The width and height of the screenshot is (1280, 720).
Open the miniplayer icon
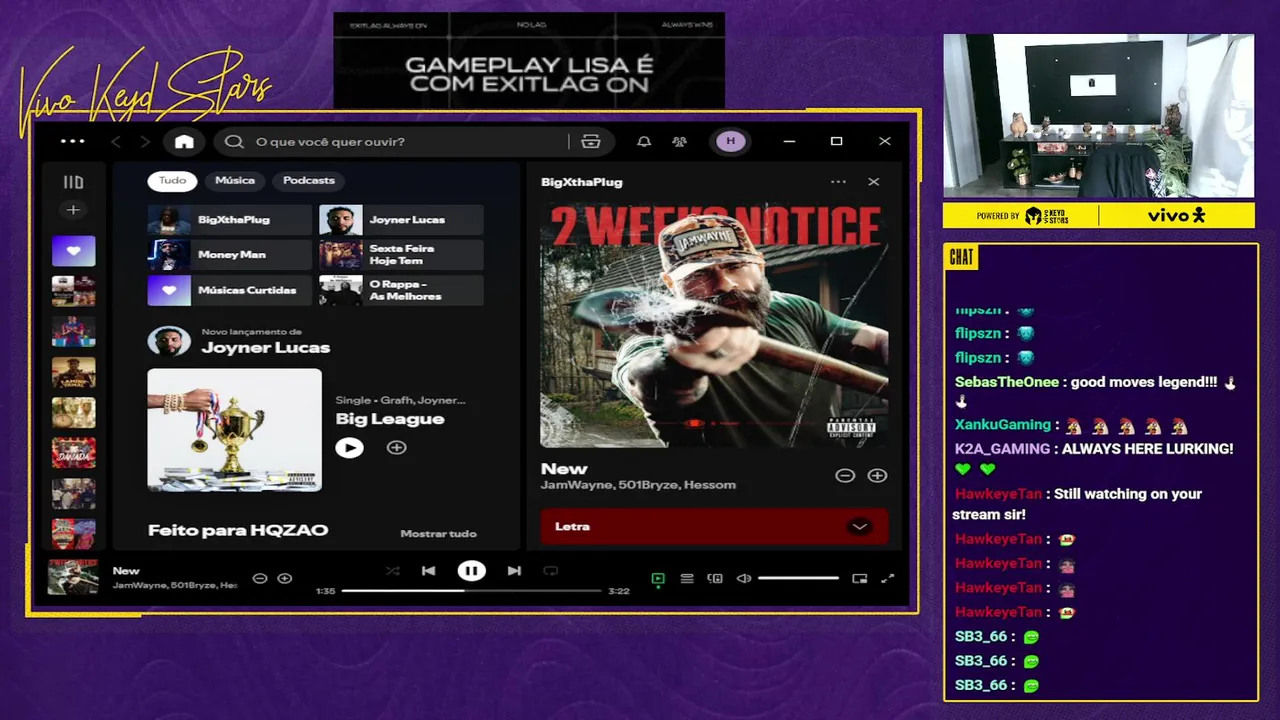pos(859,579)
